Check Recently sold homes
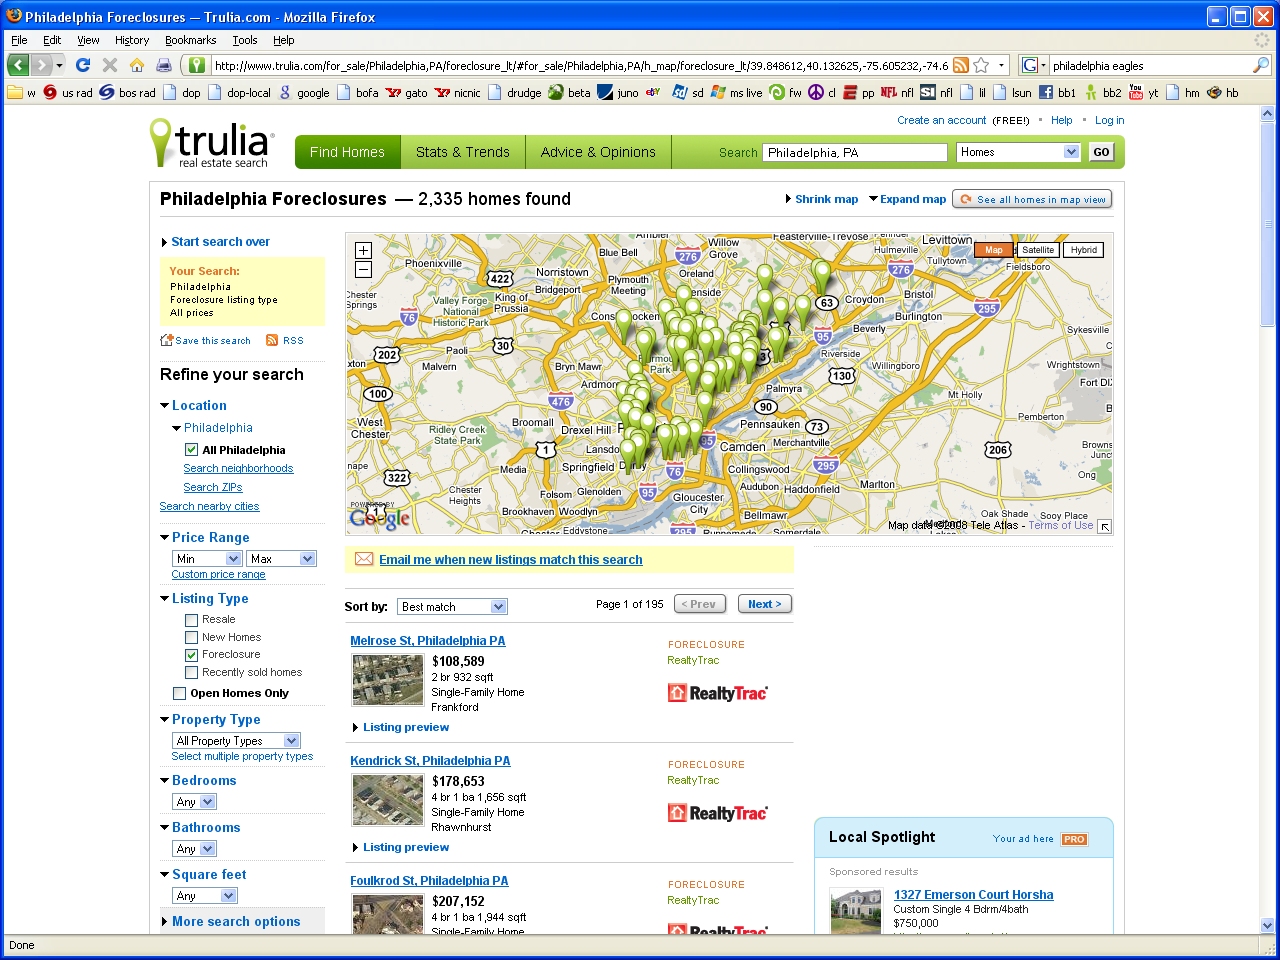 point(191,673)
